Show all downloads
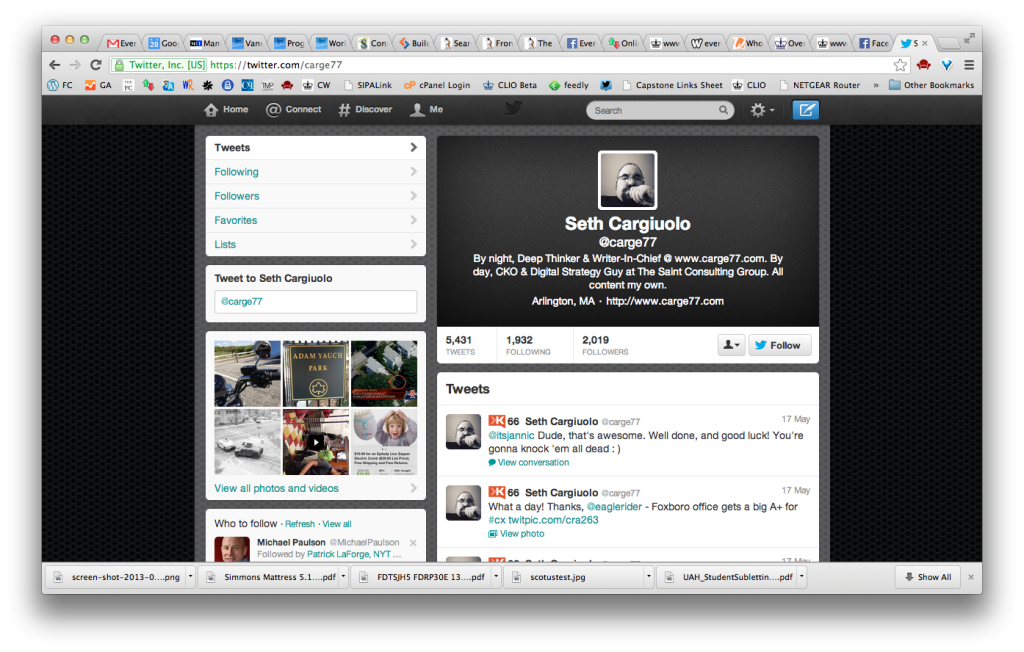Viewport: 1024px width, 652px height. coord(927,577)
